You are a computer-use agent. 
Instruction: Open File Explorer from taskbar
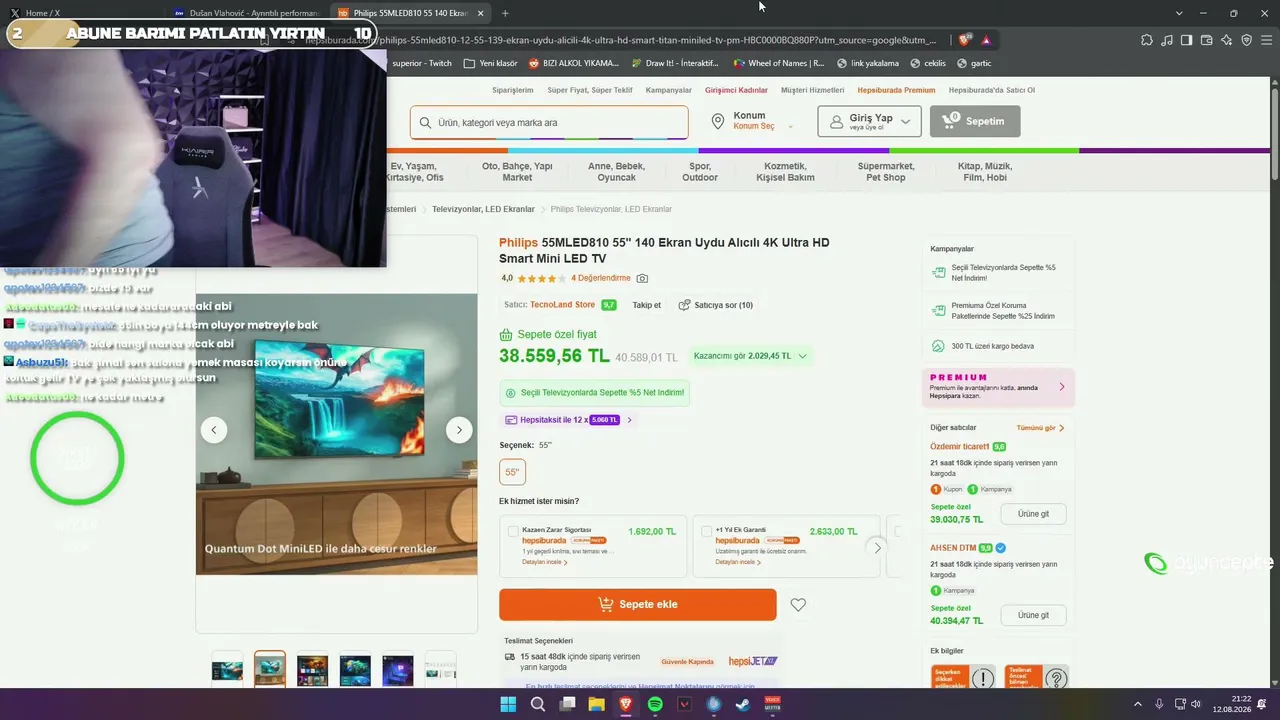coord(596,705)
